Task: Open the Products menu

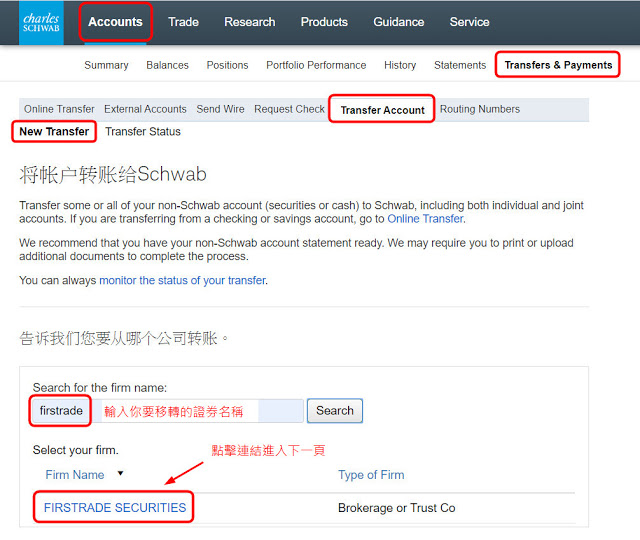Action: click(x=324, y=22)
